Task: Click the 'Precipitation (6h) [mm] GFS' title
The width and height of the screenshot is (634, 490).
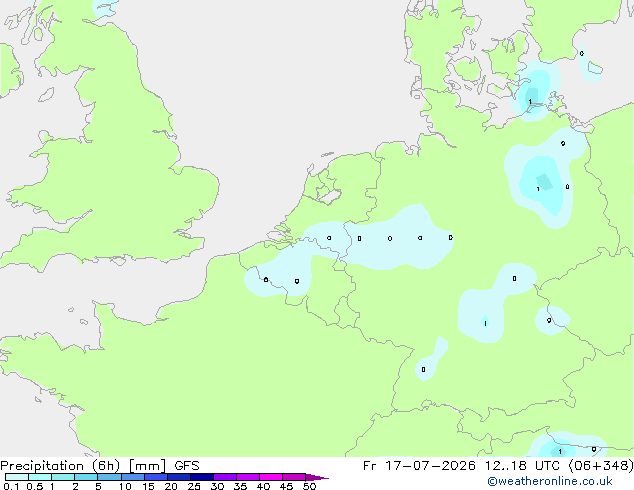Action: 100,466
